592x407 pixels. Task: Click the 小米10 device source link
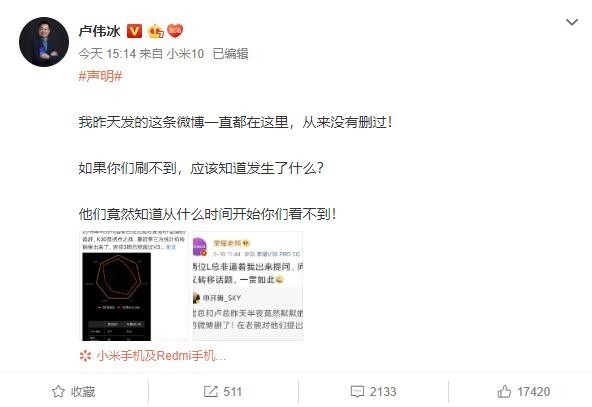185,54
